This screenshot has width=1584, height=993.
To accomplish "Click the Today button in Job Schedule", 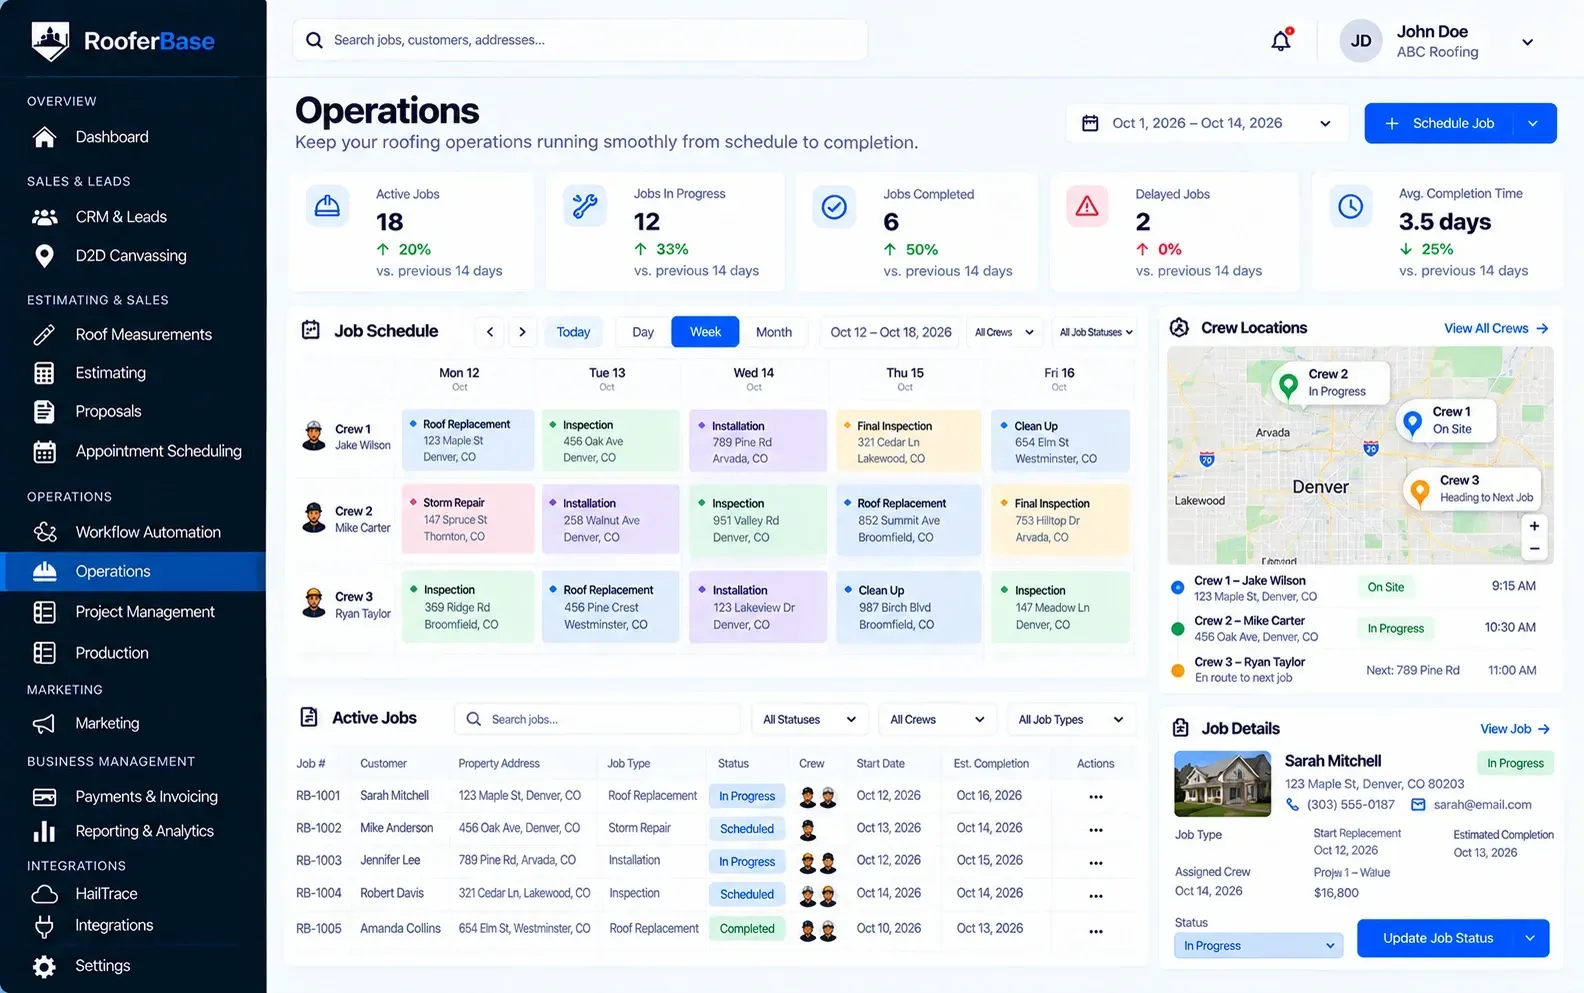I will (x=573, y=332).
